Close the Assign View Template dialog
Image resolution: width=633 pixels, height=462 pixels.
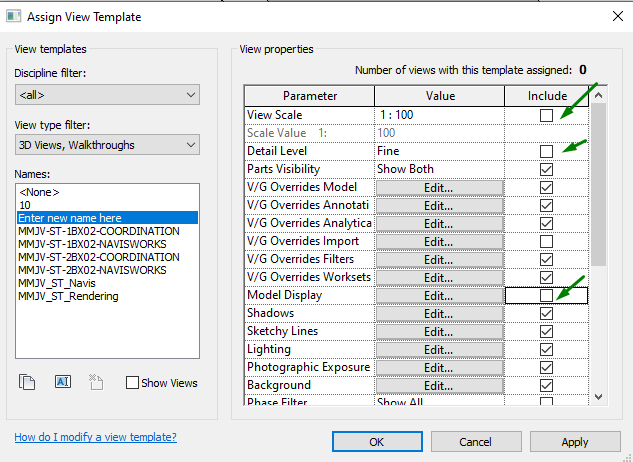pos(610,16)
